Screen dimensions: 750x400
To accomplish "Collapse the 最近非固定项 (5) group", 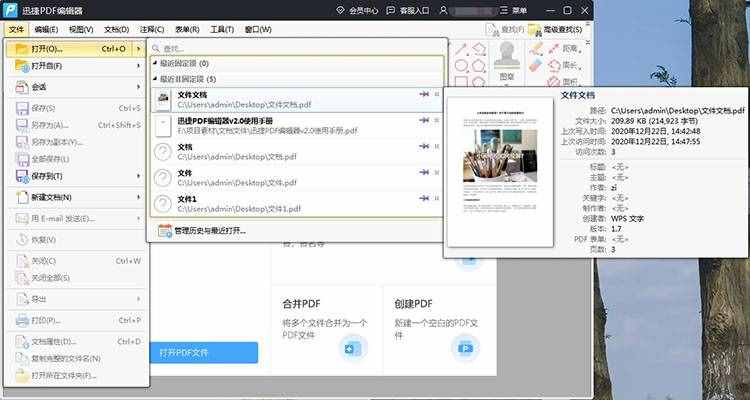I will [x=154, y=78].
